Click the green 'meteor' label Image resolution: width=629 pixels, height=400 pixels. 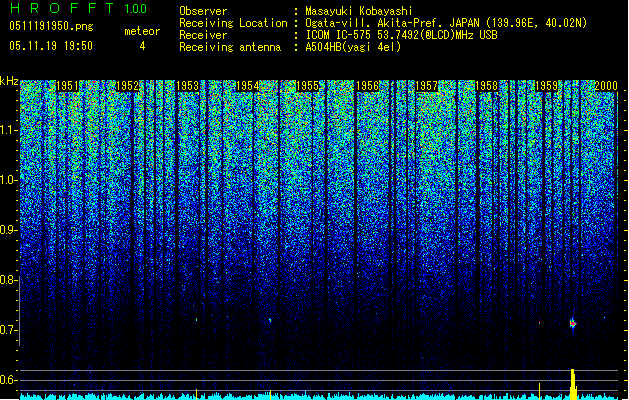(x=142, y=31)
